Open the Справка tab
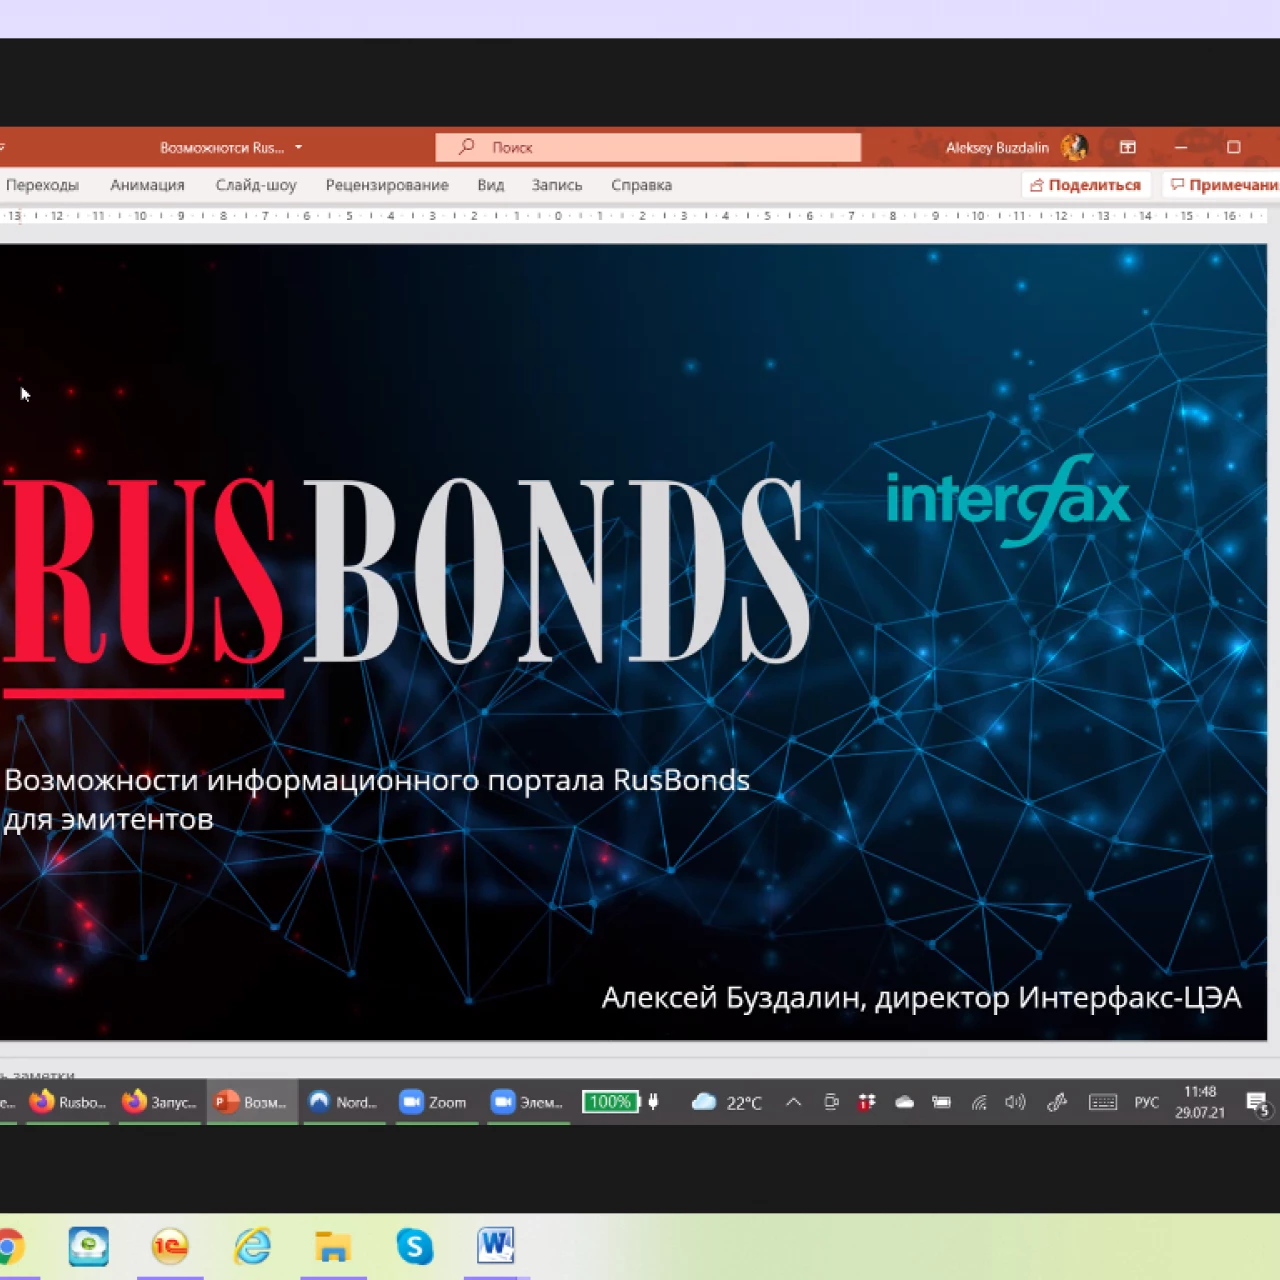 point(641,185)
